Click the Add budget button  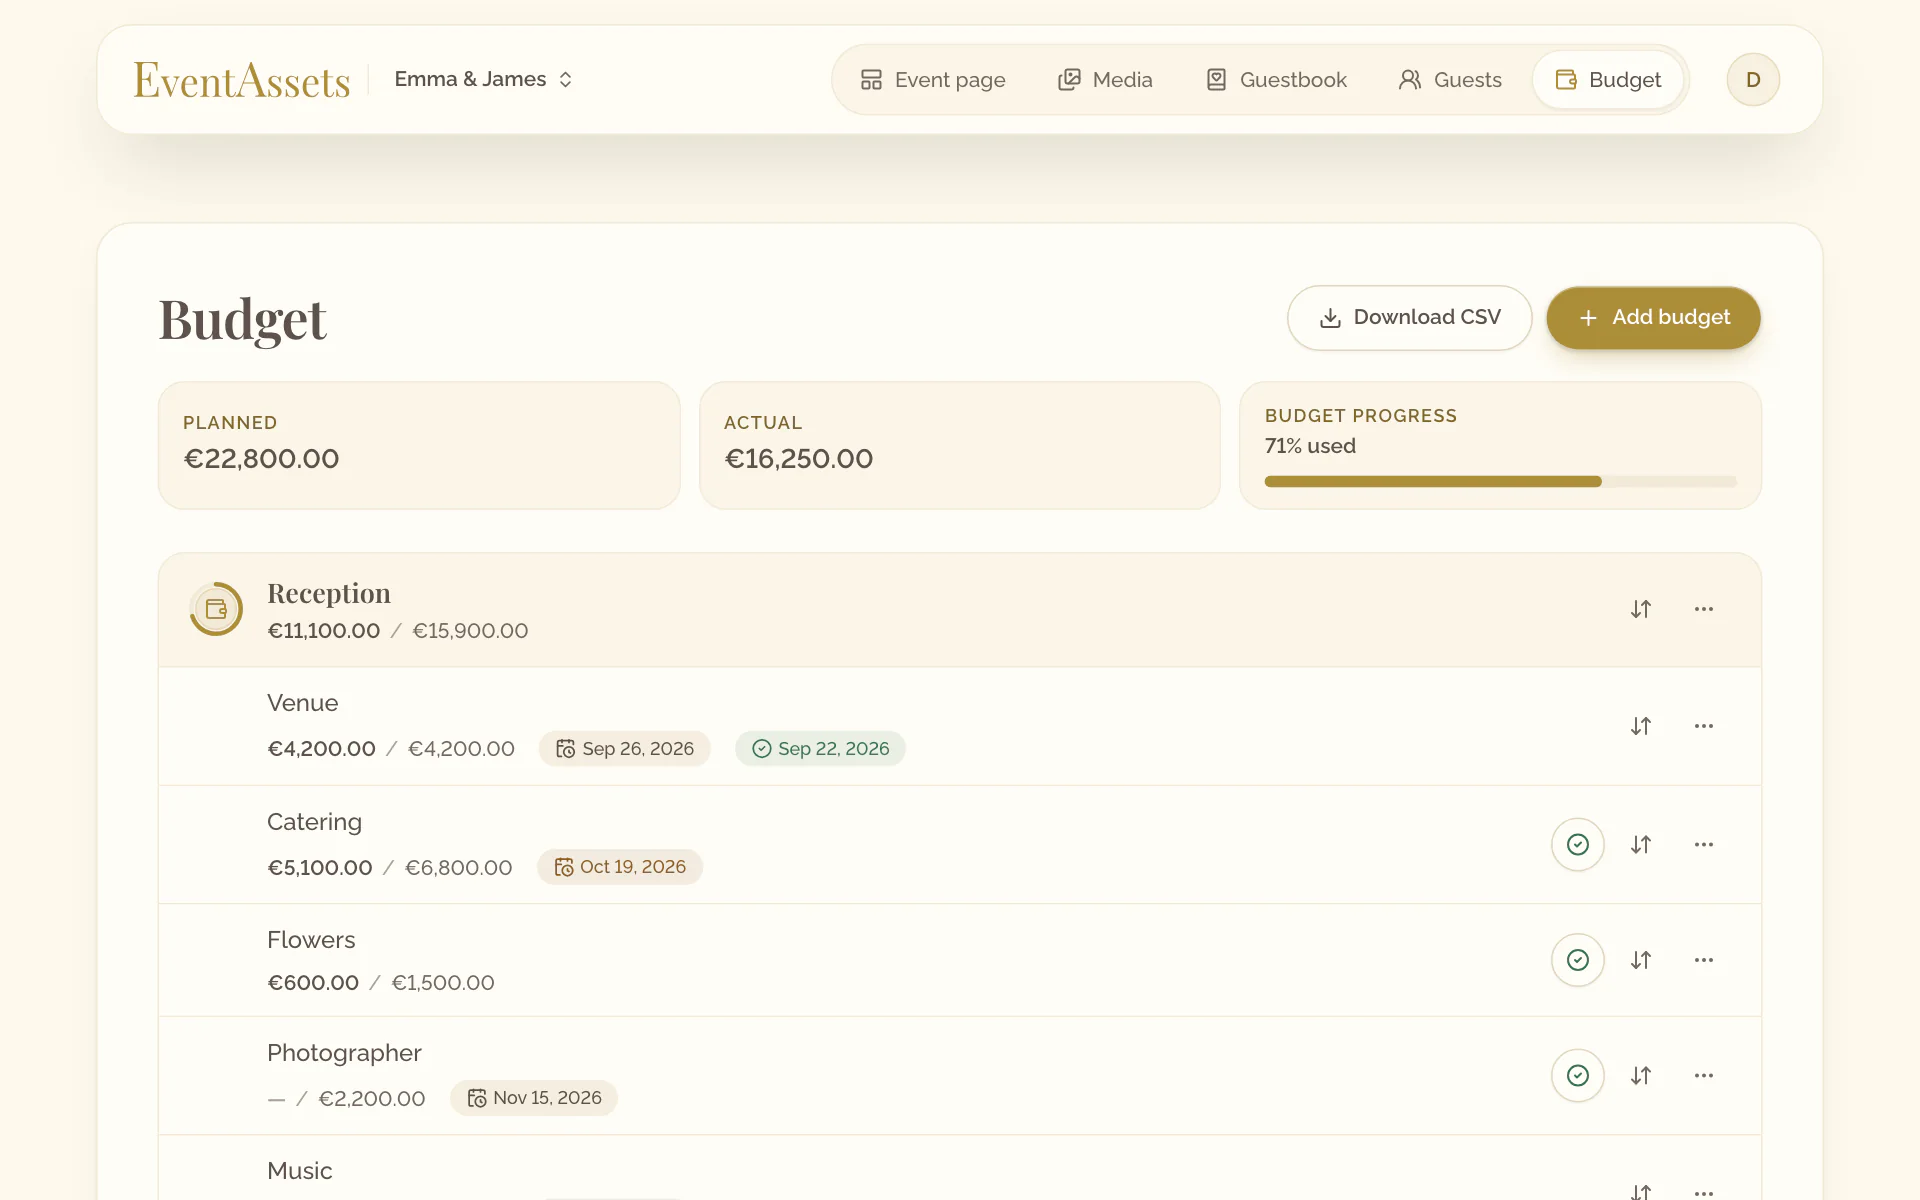[x=1654, y=318]
